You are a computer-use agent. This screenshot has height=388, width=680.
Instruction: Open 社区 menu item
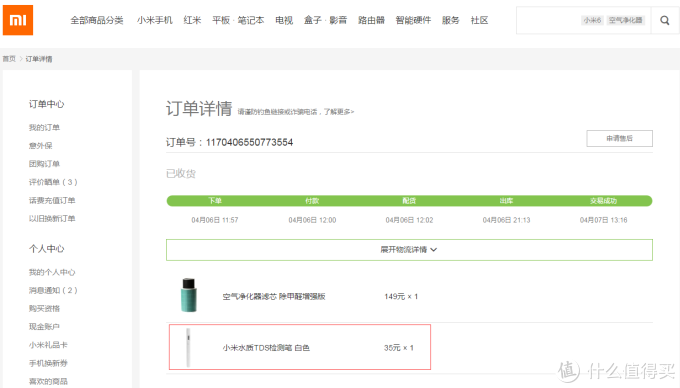479,20
